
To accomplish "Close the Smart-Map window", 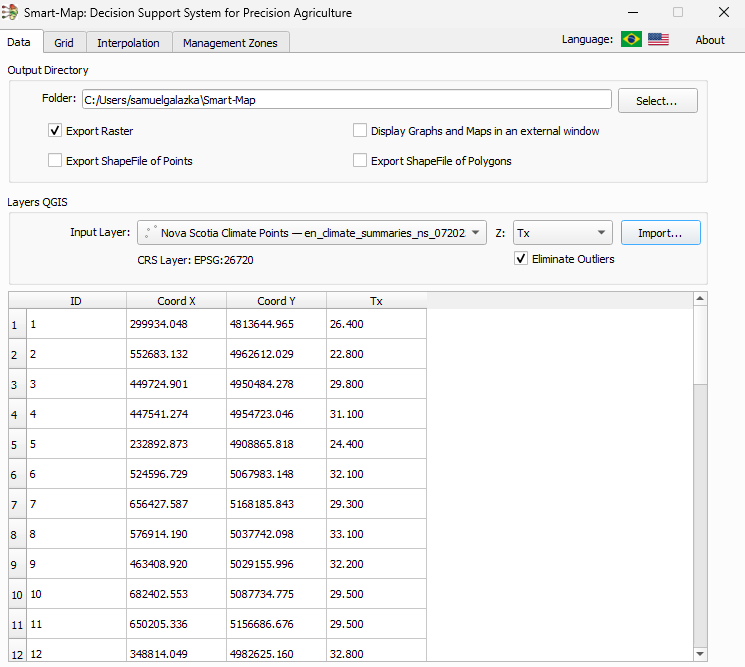I will 723,13.
